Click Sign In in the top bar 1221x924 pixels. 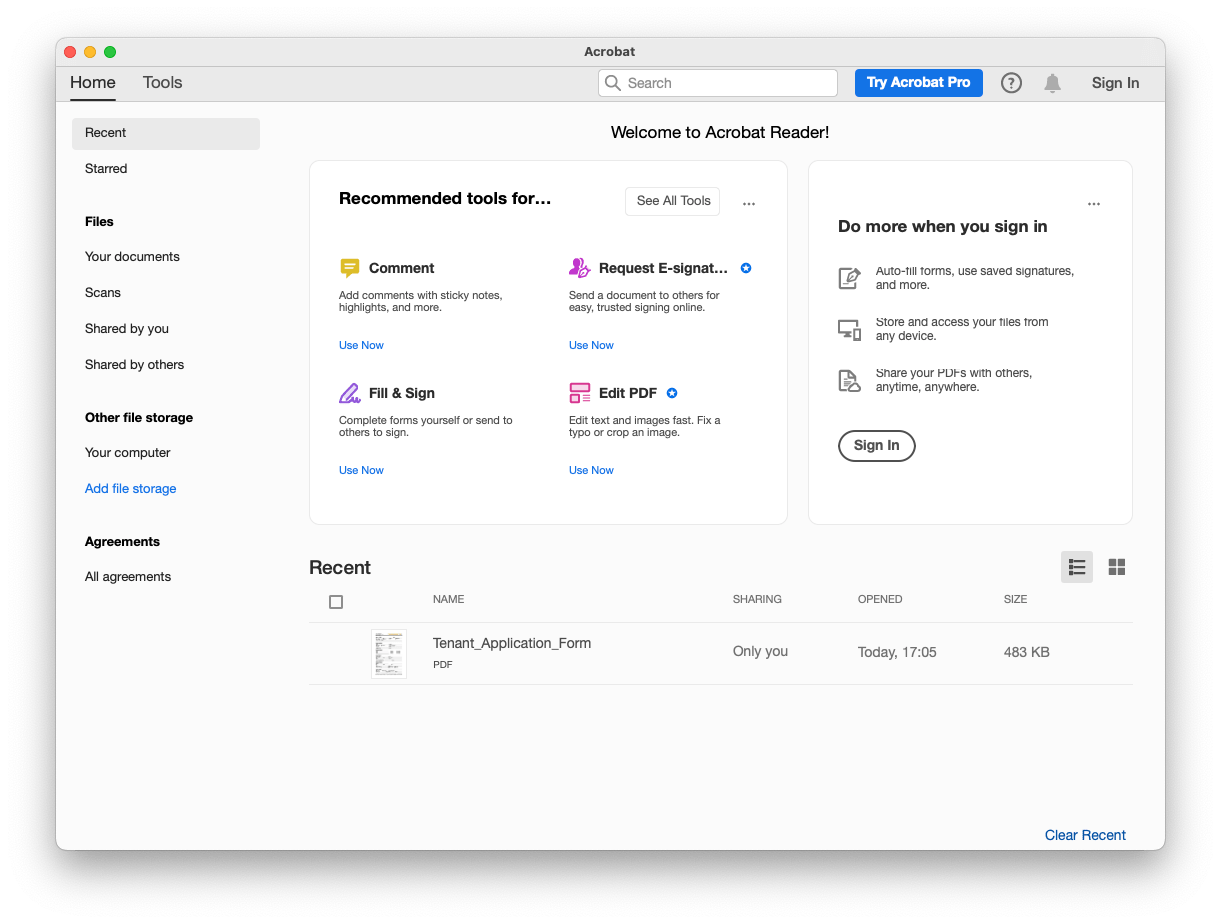(1115, 83)
